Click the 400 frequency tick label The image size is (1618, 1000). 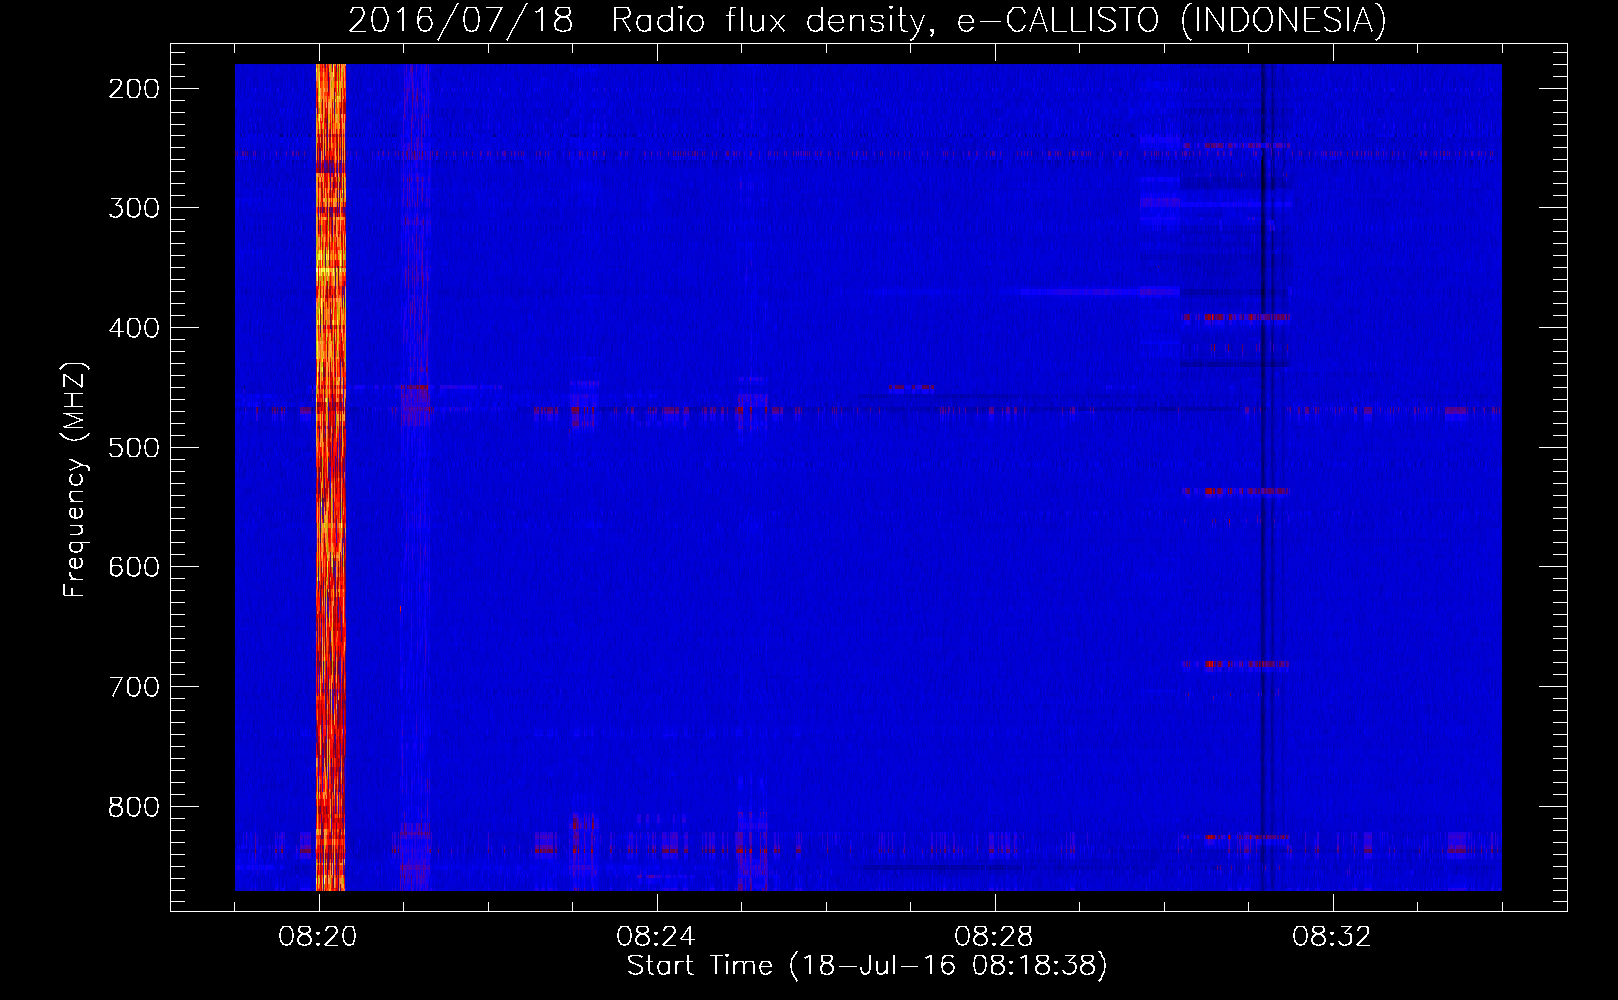(x=133, y=328)
